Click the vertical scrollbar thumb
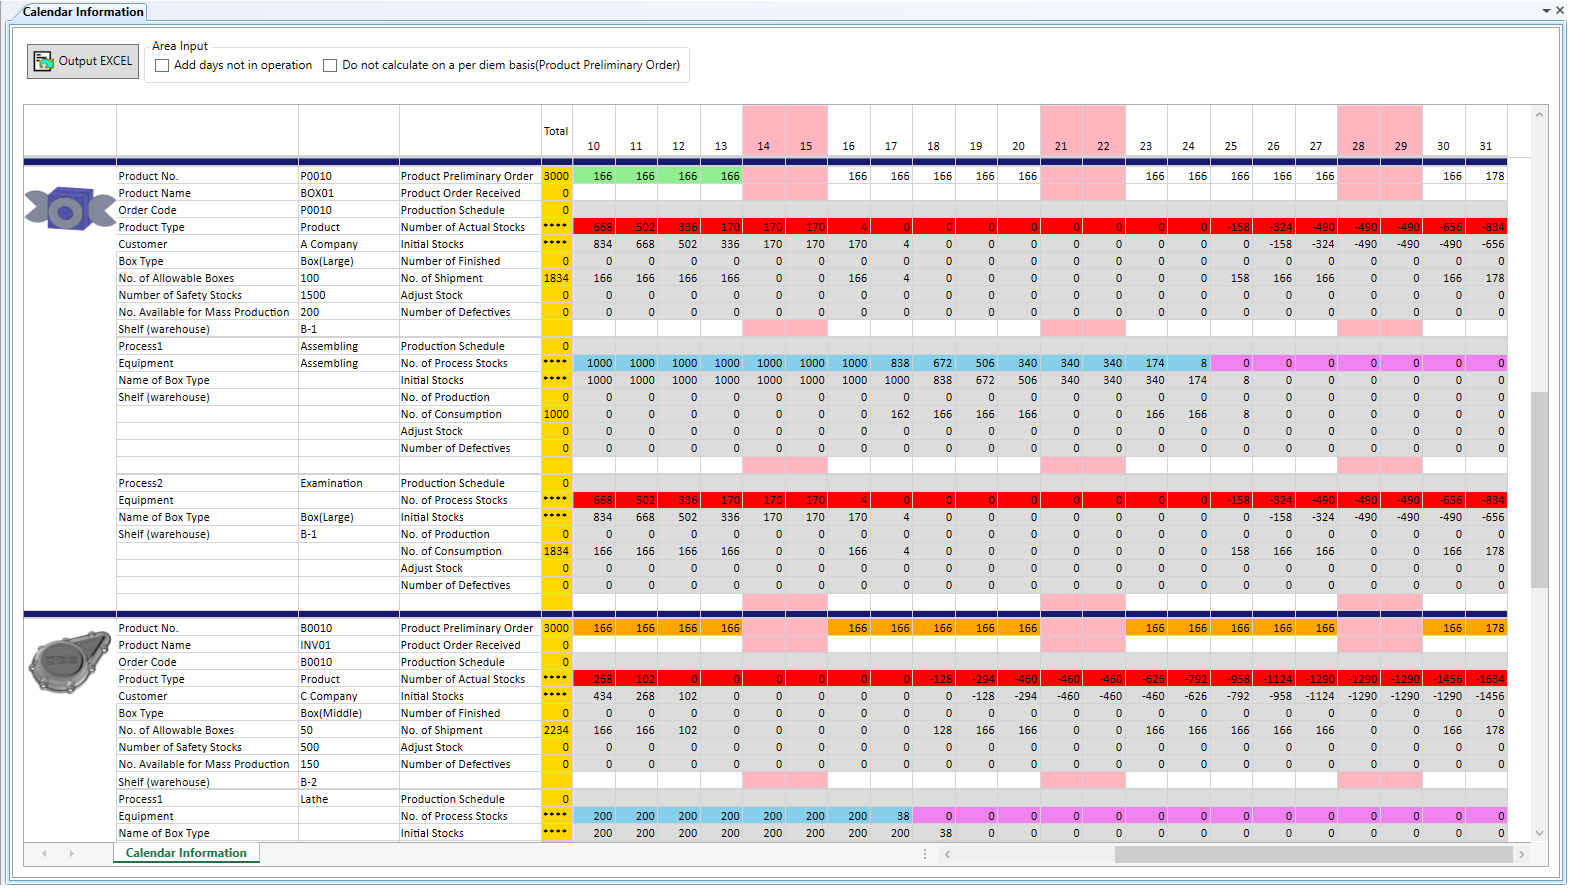 [1539, 490]
